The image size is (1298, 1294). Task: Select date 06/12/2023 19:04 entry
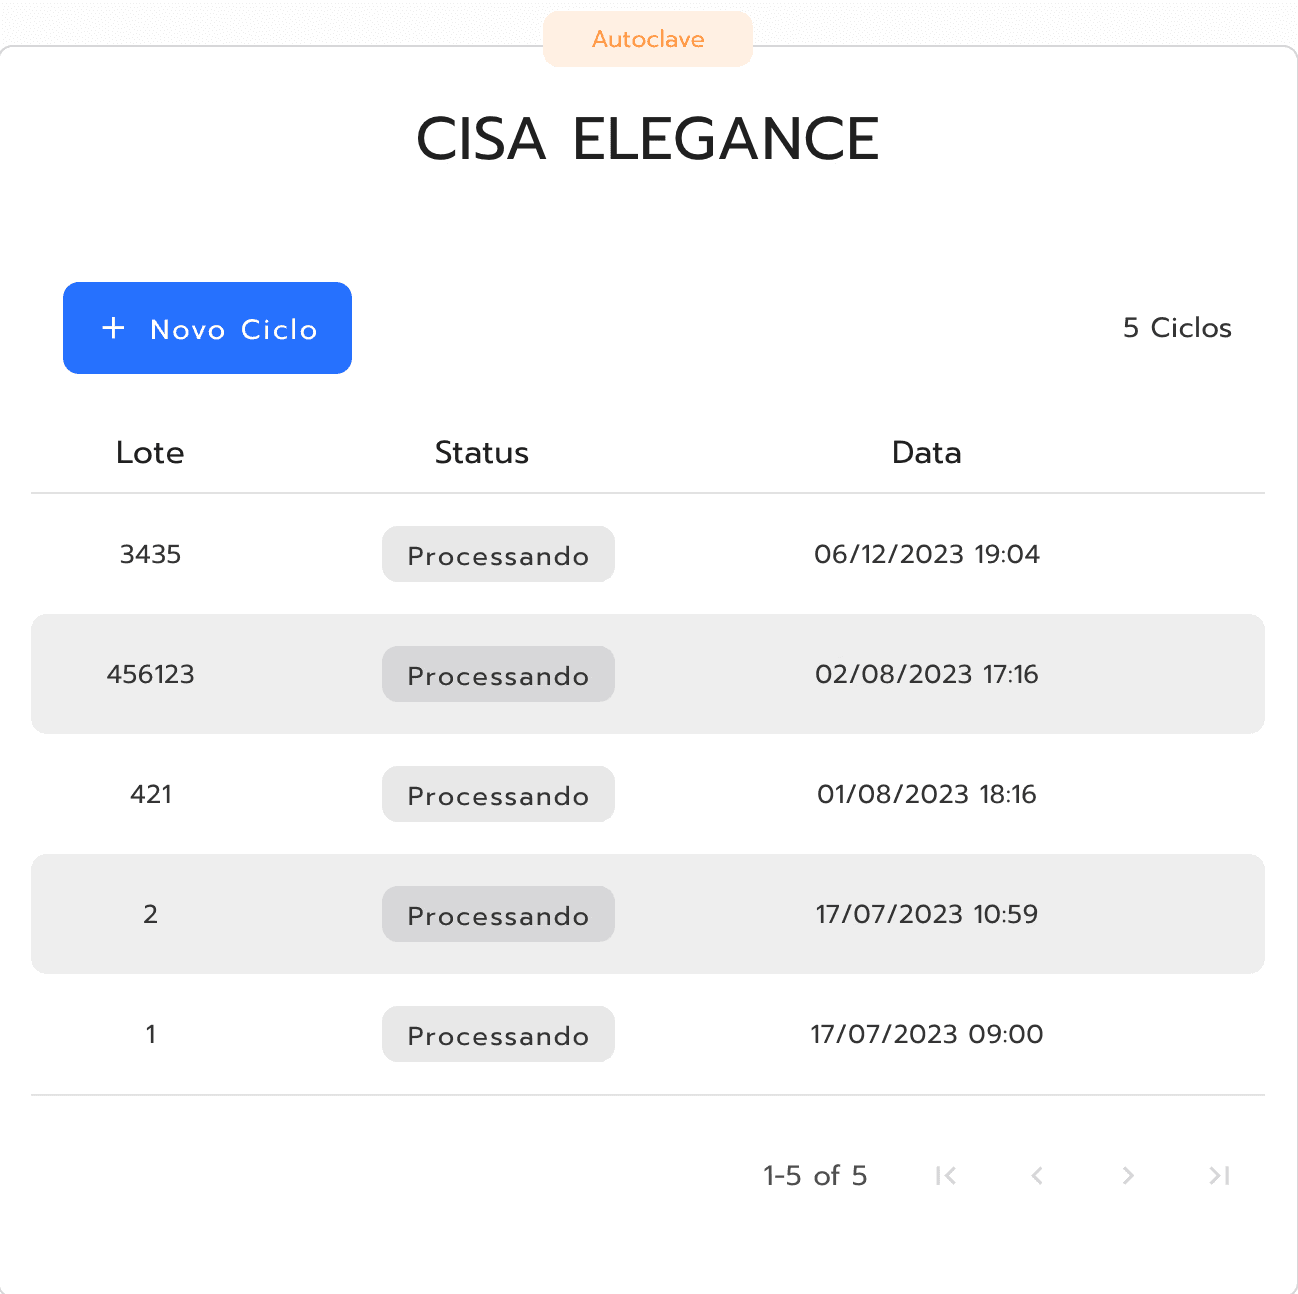coord(927,554)
